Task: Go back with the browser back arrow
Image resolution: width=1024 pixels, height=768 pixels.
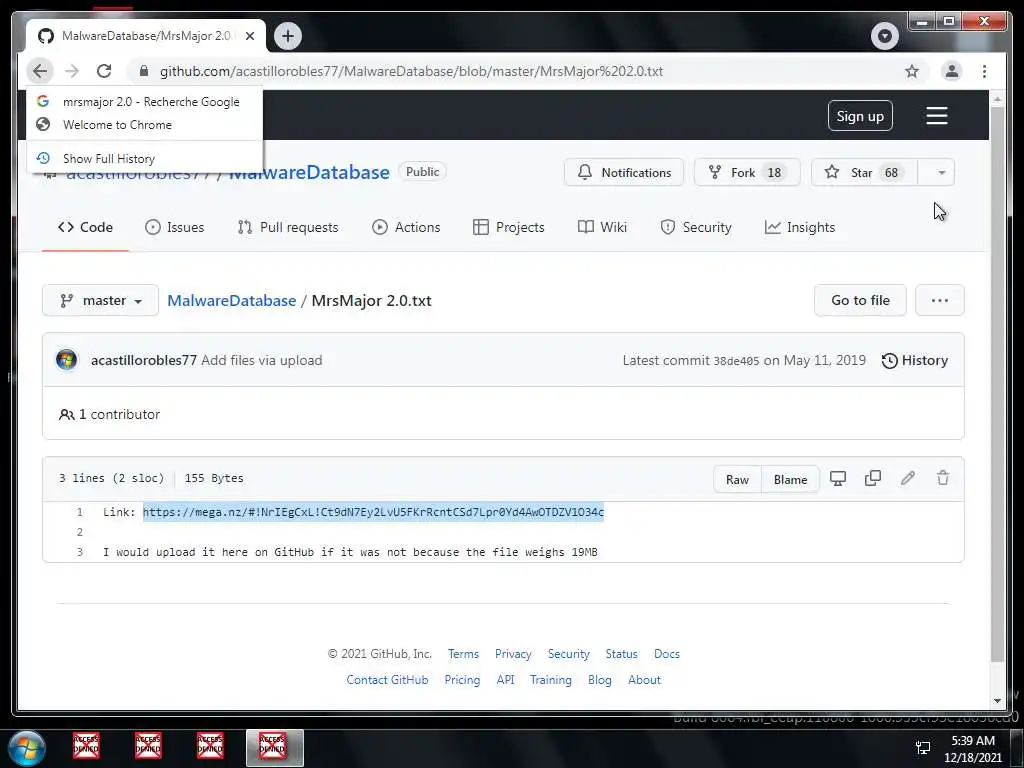Action: click(40, 71)
